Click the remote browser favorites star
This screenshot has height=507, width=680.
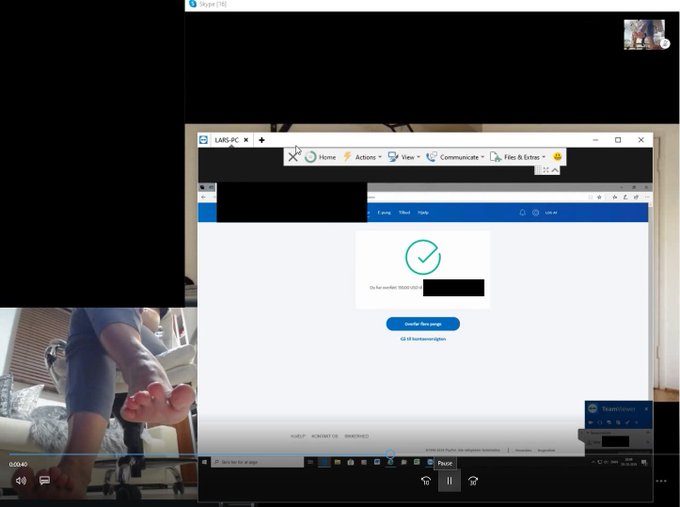tap(599, 197)
